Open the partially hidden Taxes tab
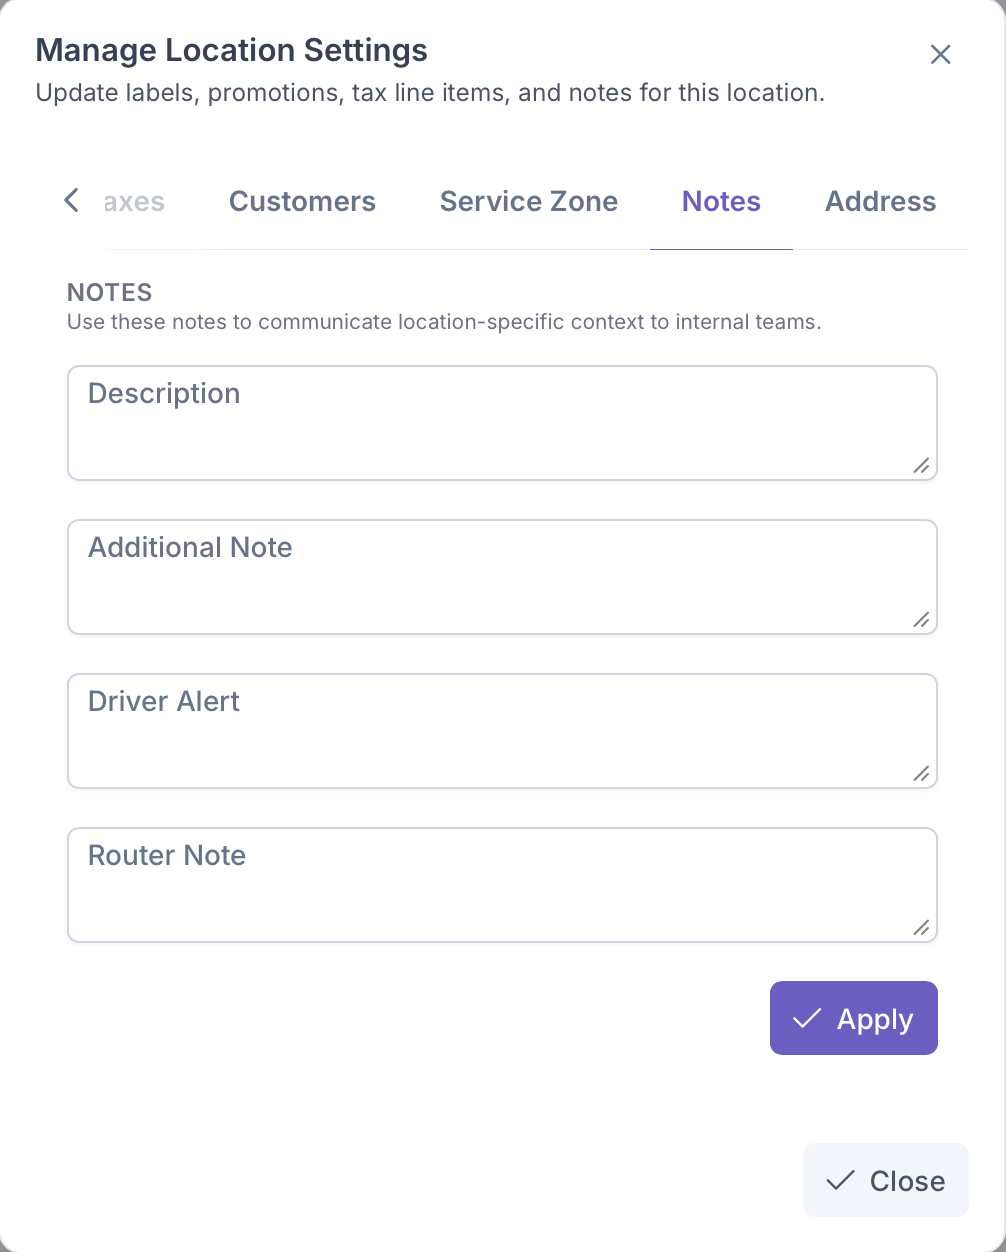The image size is (1006, 1252). click(134, 202)
